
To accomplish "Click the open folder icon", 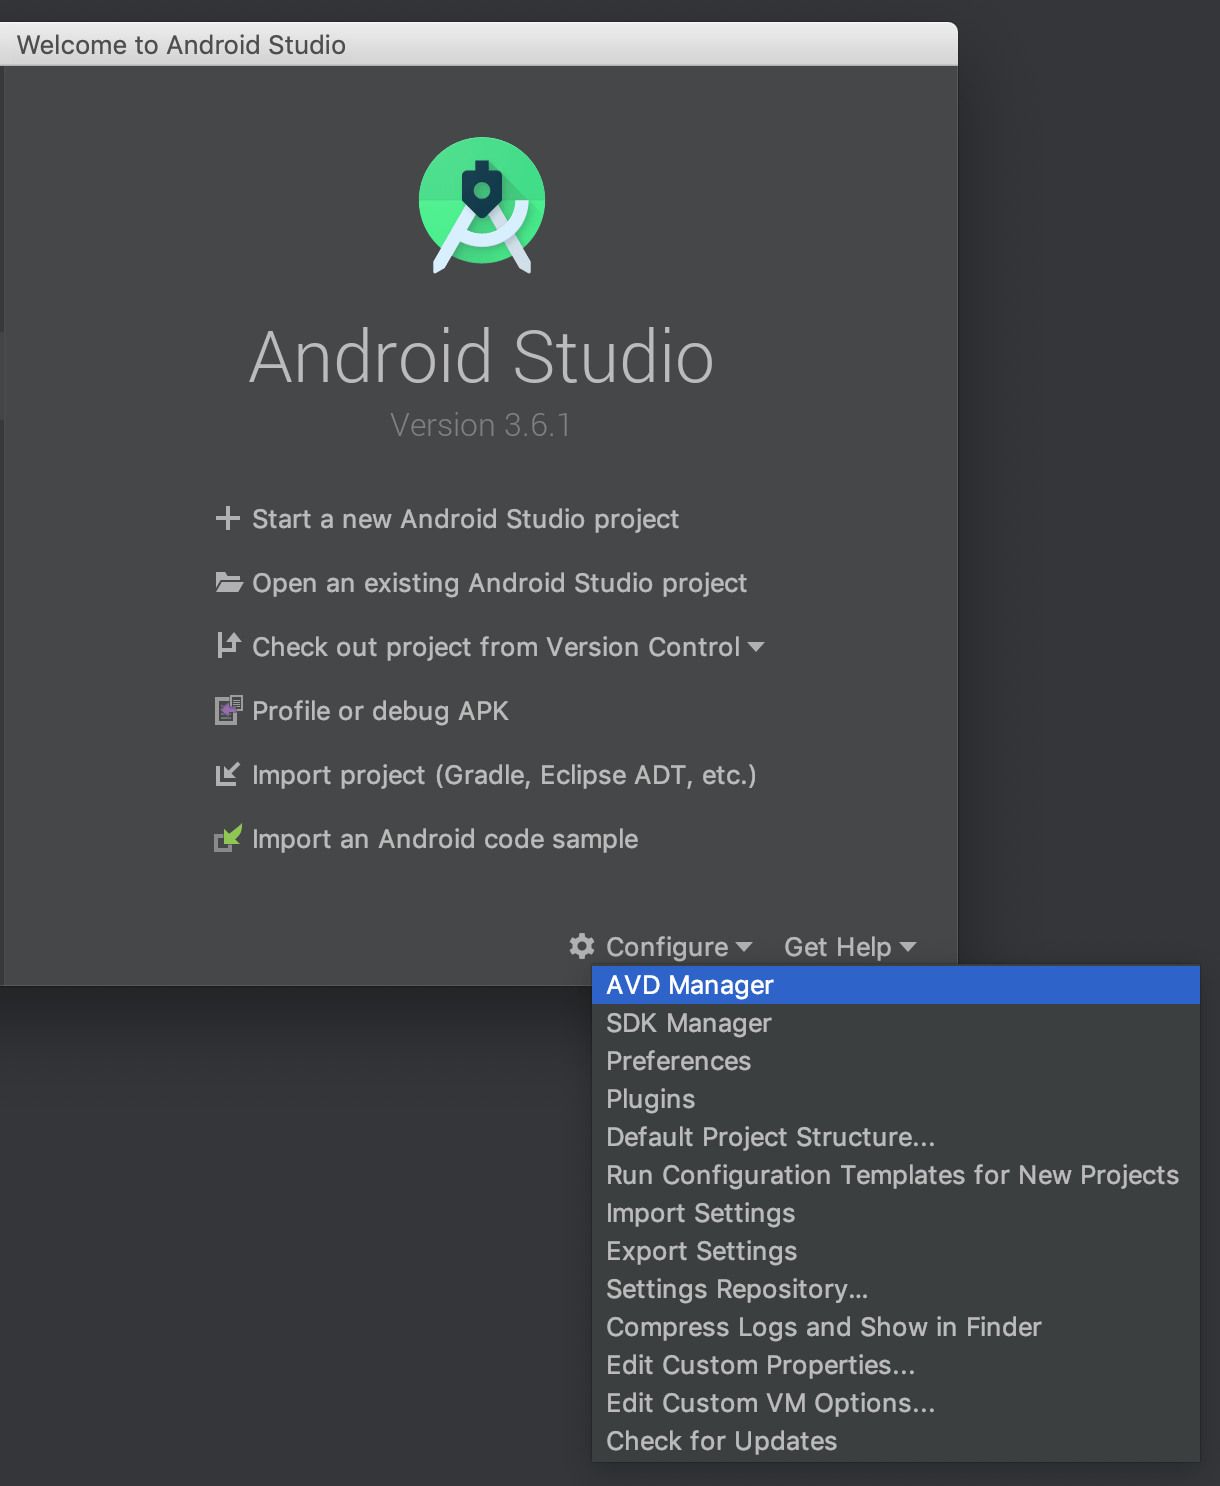I will [x=229, y=582].
